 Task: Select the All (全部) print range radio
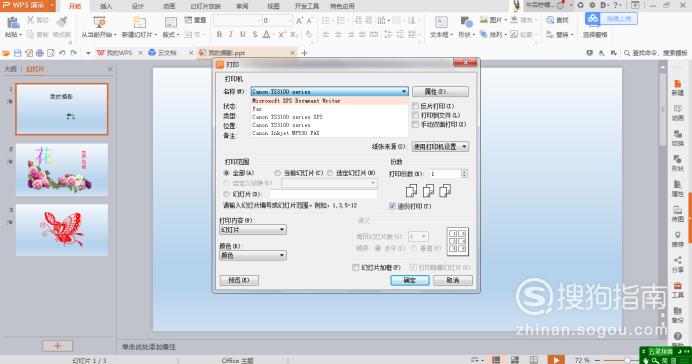point(226,173)
